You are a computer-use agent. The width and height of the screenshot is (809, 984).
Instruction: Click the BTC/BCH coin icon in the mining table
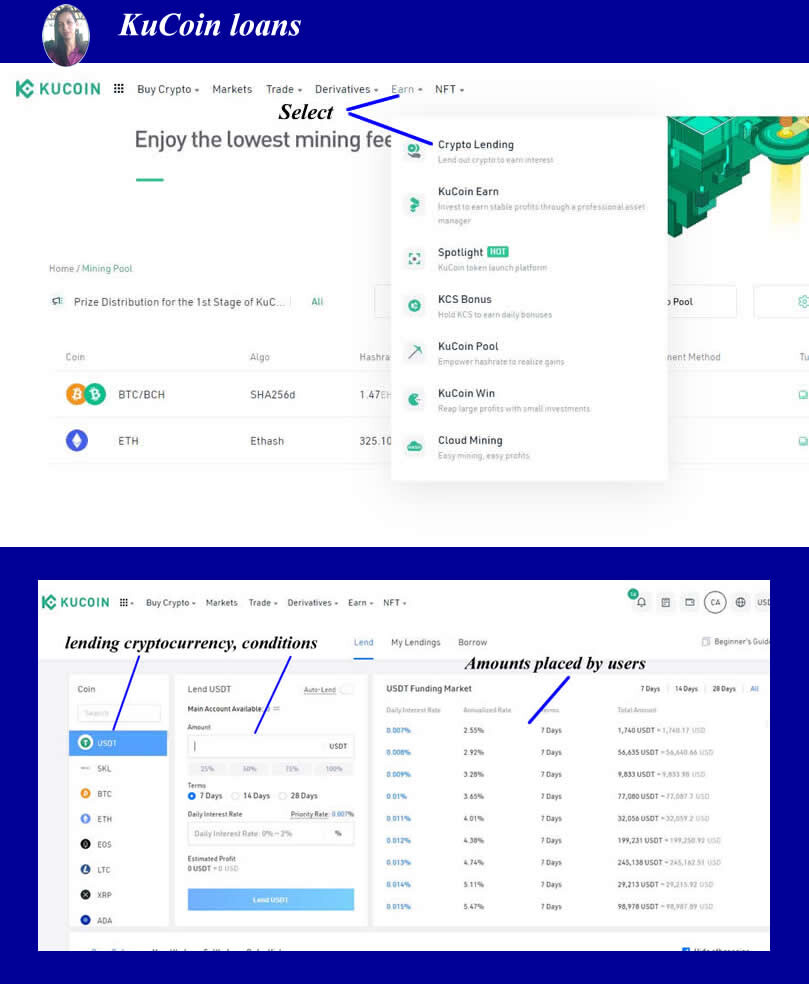(x=86, y=394)
